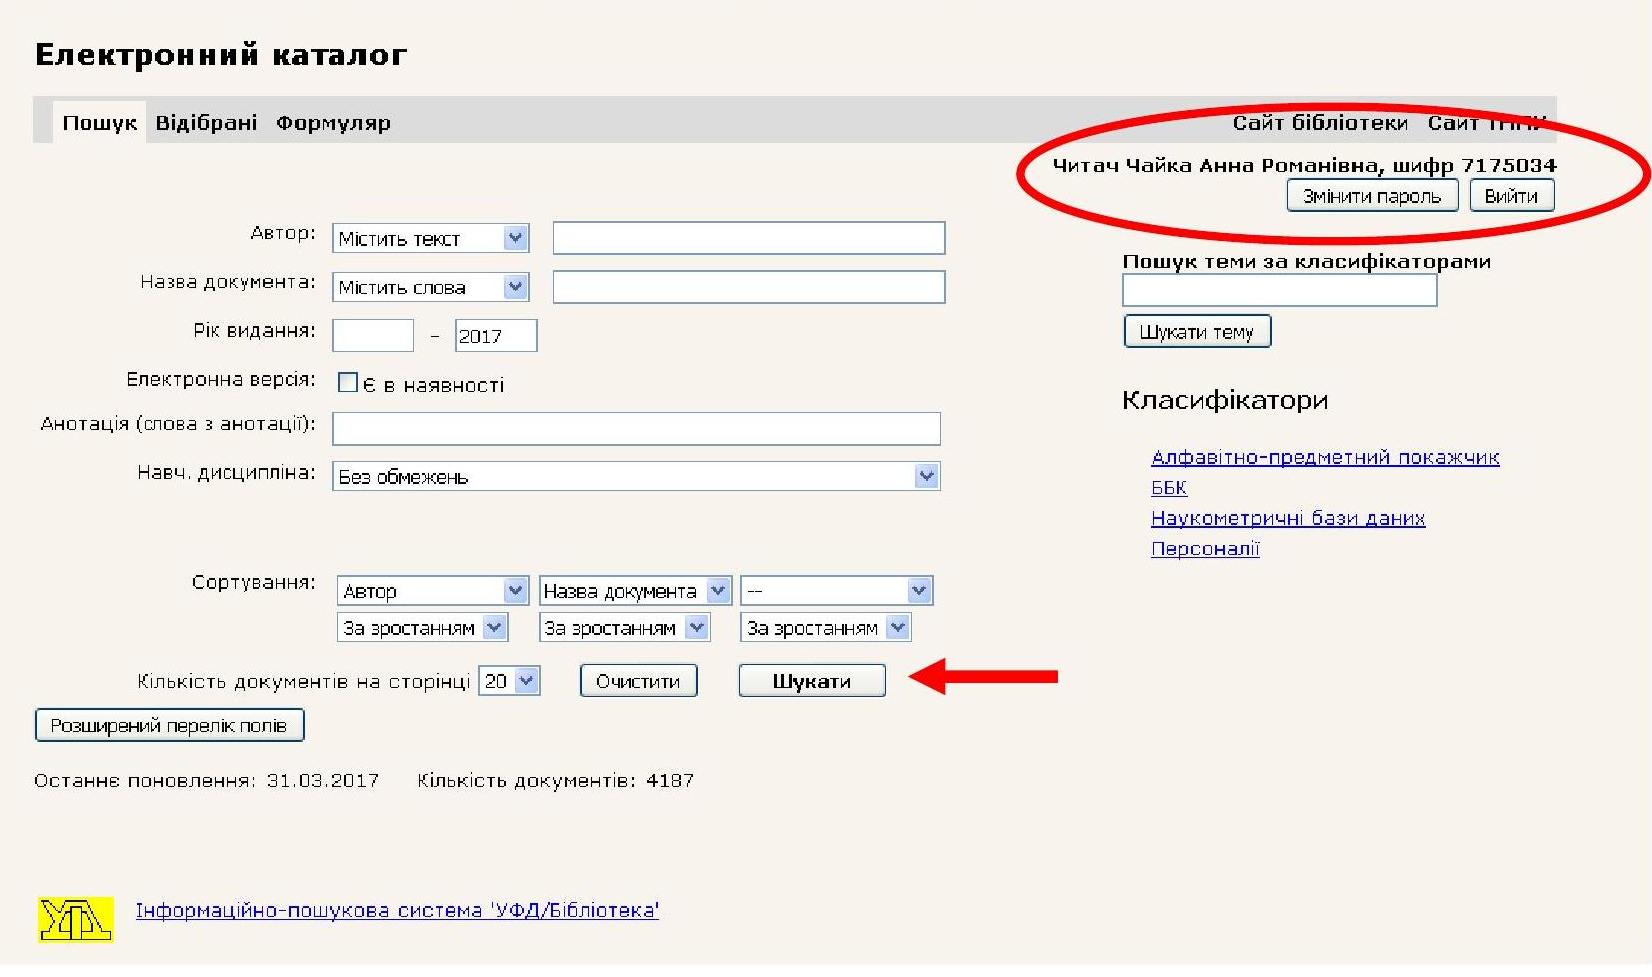The image size is (1652, 977).
Task: Open 'За зростанням' dropdown under Автор
Action: coord(423,628)
